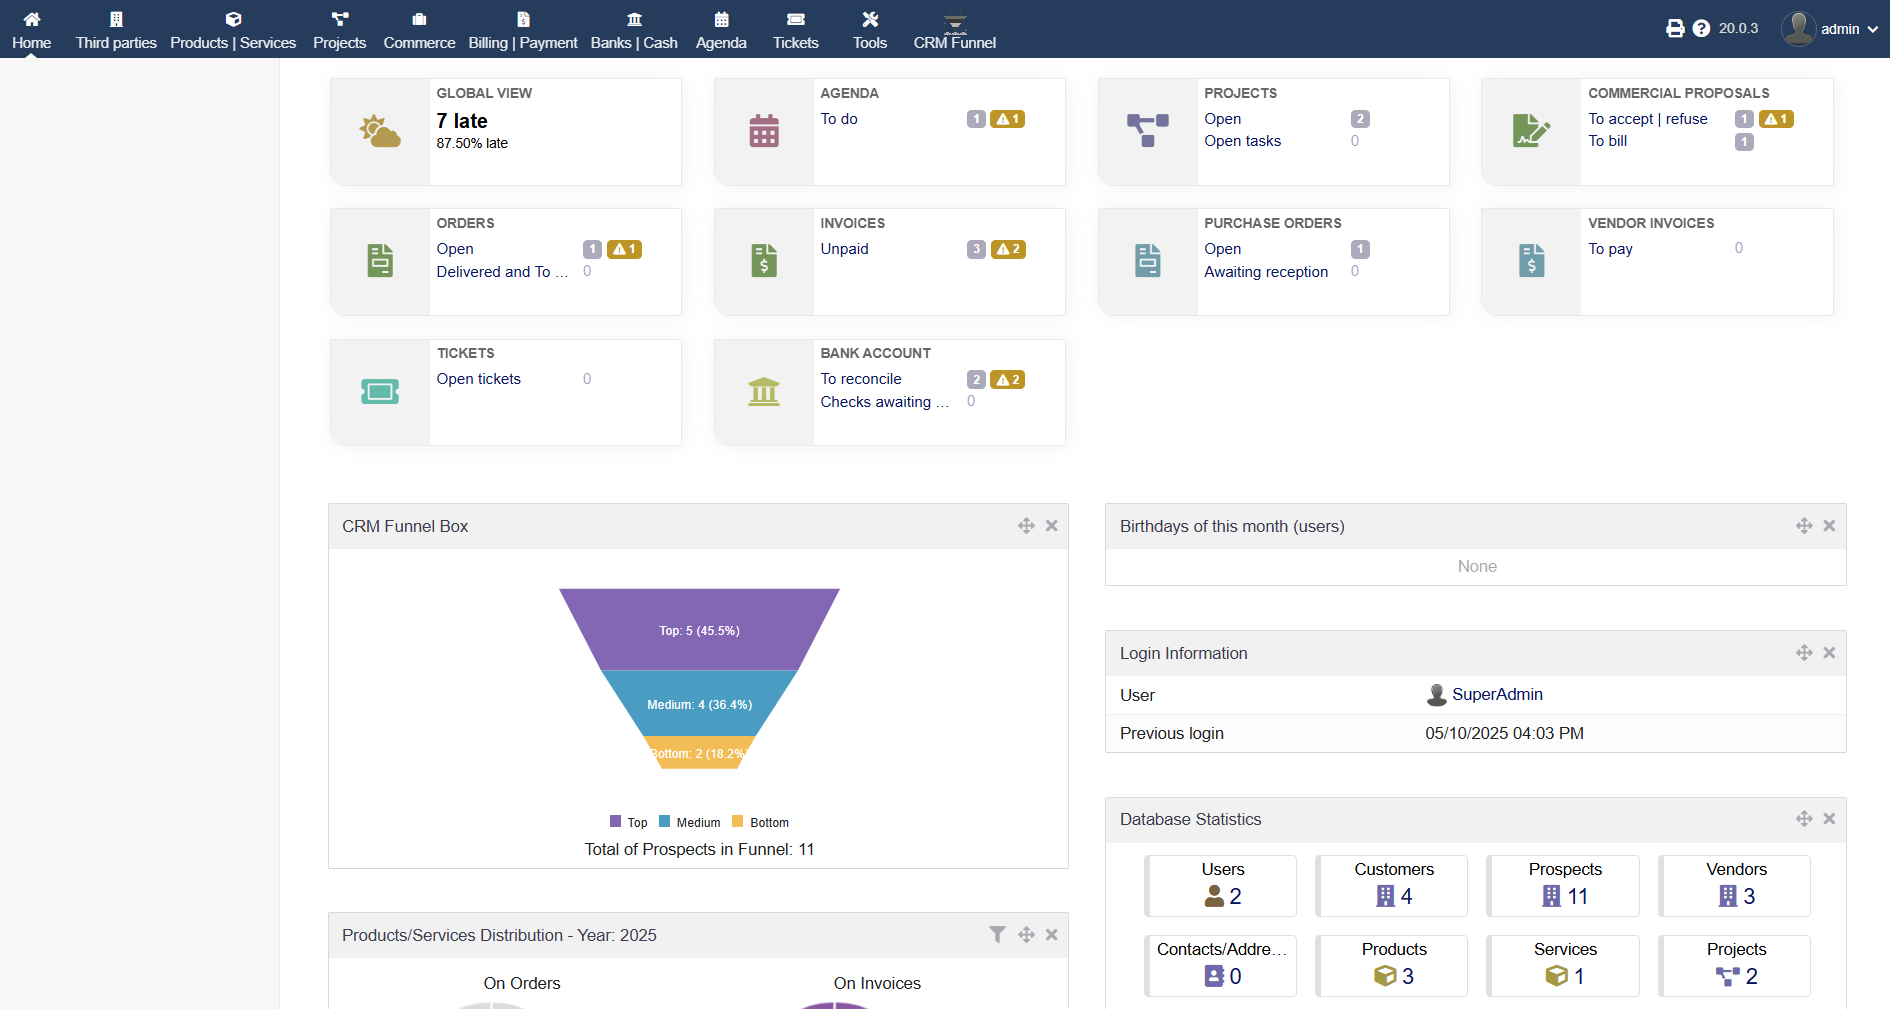Click the purple Top funnel segment
The width and height of the screenshot is (1891, 1009).
699,630
